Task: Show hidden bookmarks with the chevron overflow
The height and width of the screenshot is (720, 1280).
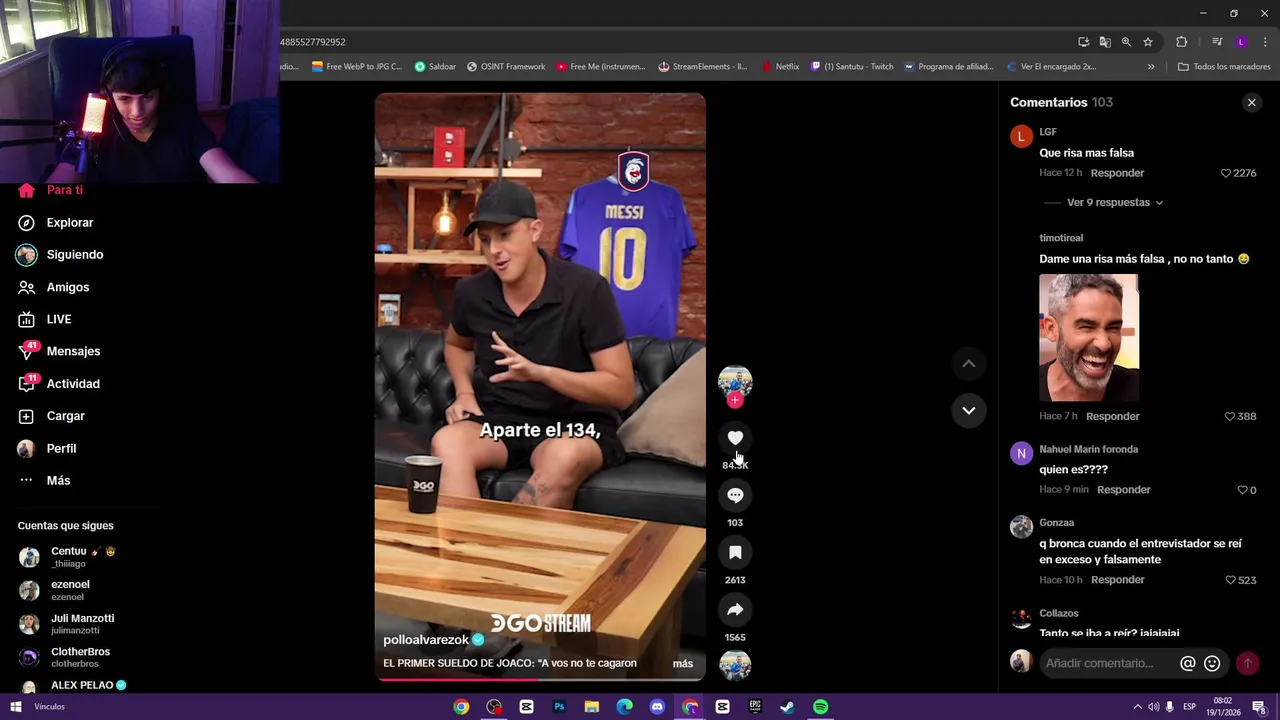Action: click(1150, 67)
